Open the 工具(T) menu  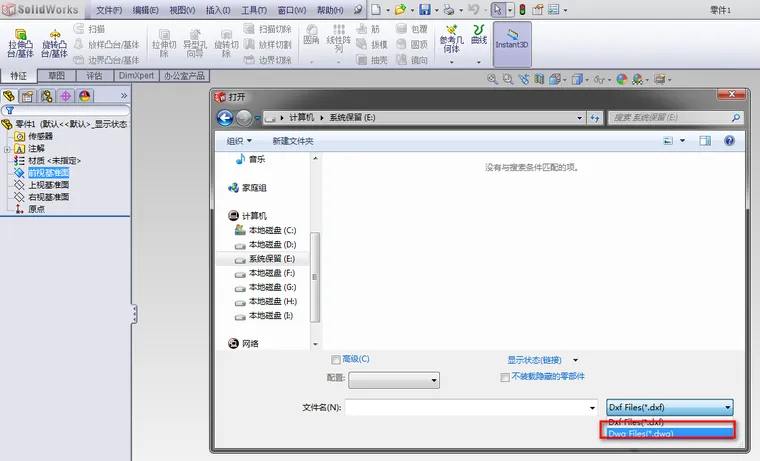pyautogui.click(x=254, y=10)
